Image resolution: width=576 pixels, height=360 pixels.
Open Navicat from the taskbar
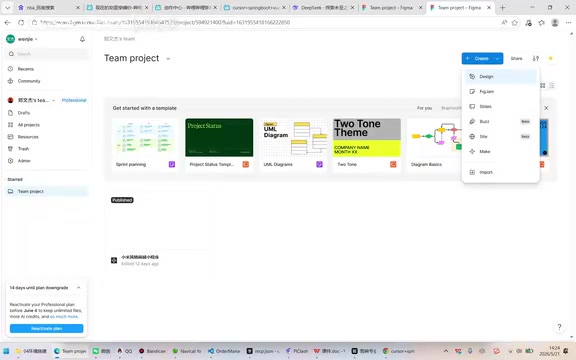point(187,351)
